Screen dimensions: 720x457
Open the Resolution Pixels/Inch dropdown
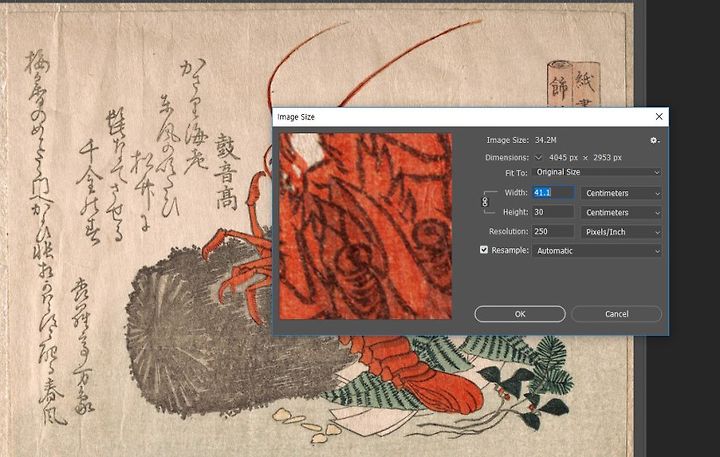tap(621, 231)
